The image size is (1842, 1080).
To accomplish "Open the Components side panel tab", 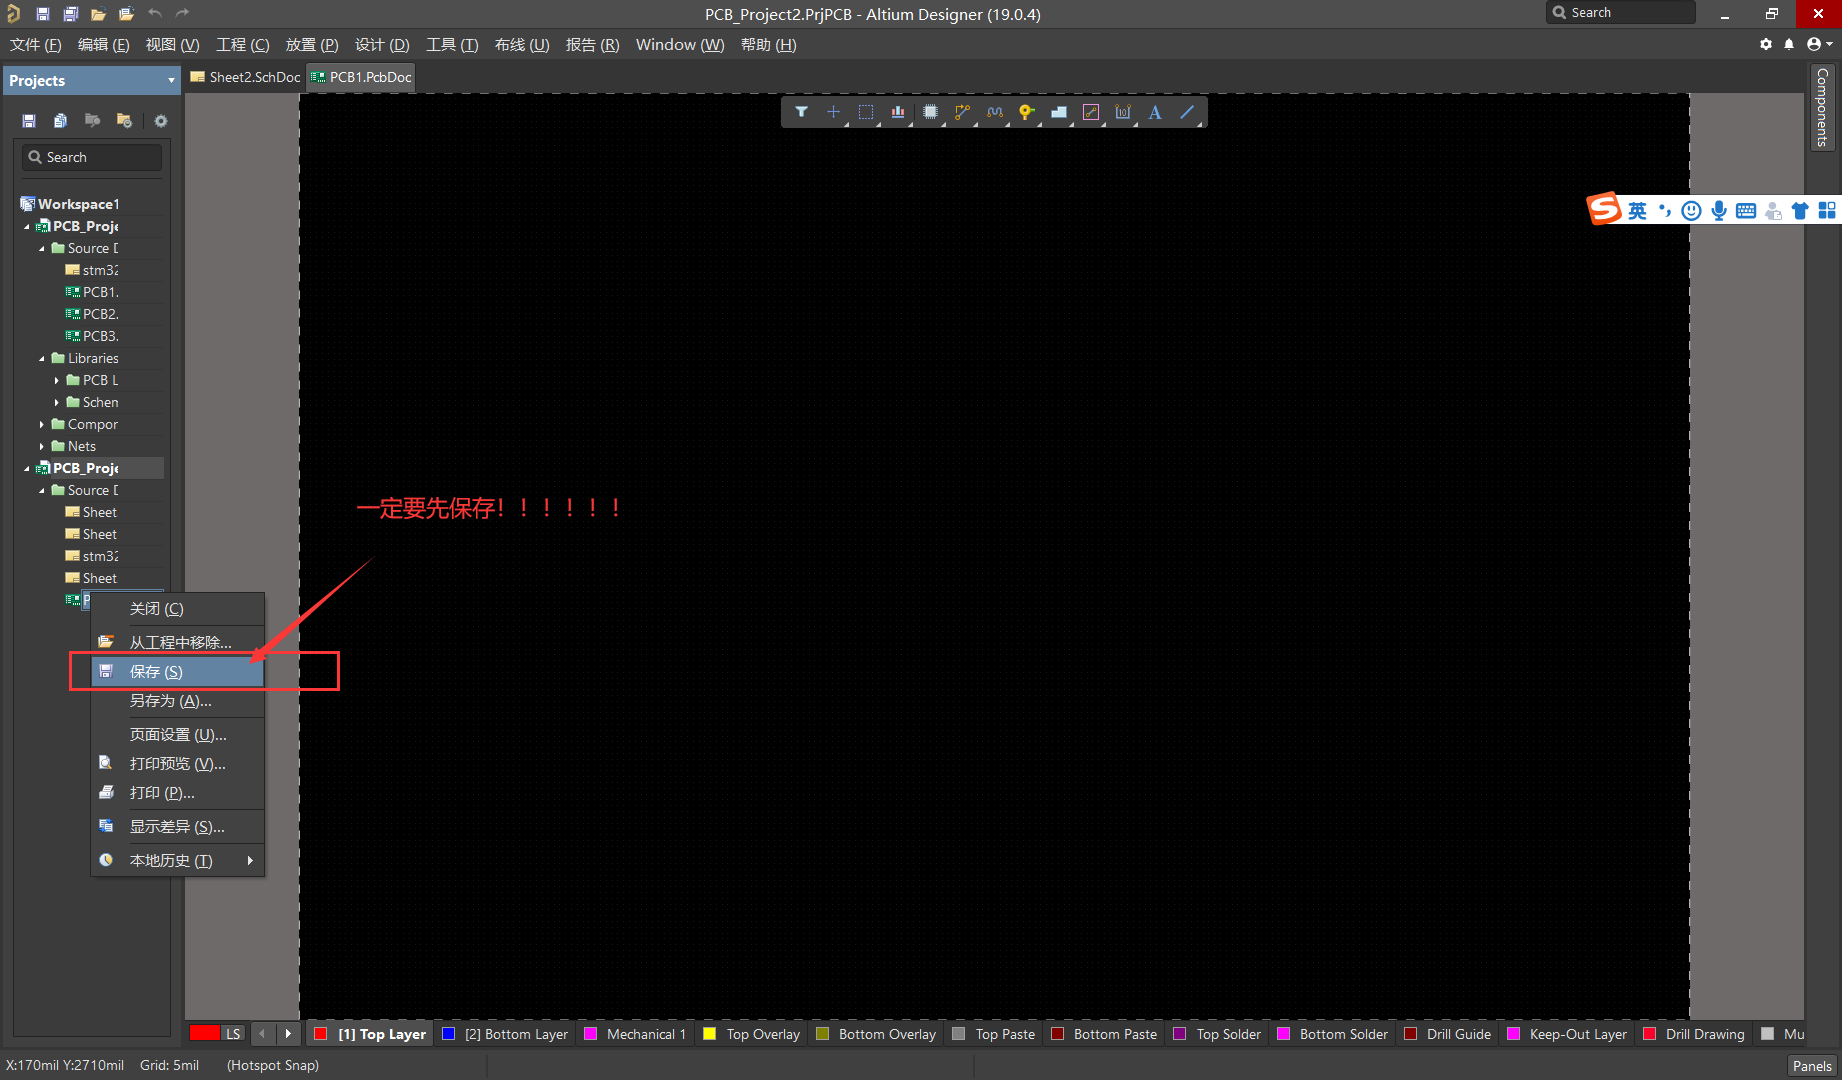I will coord(1822,108).
